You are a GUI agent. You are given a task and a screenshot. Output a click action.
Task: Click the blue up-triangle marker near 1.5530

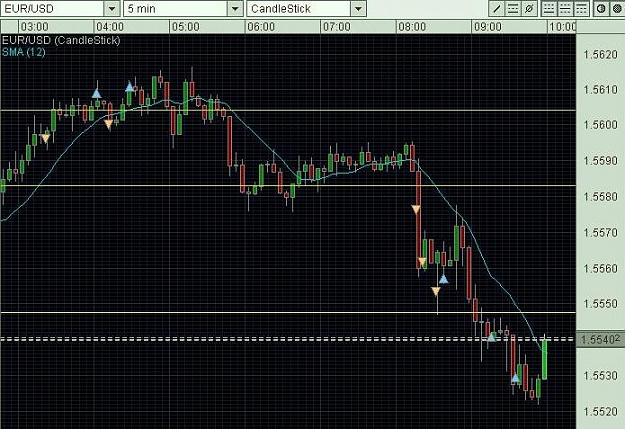516,378
